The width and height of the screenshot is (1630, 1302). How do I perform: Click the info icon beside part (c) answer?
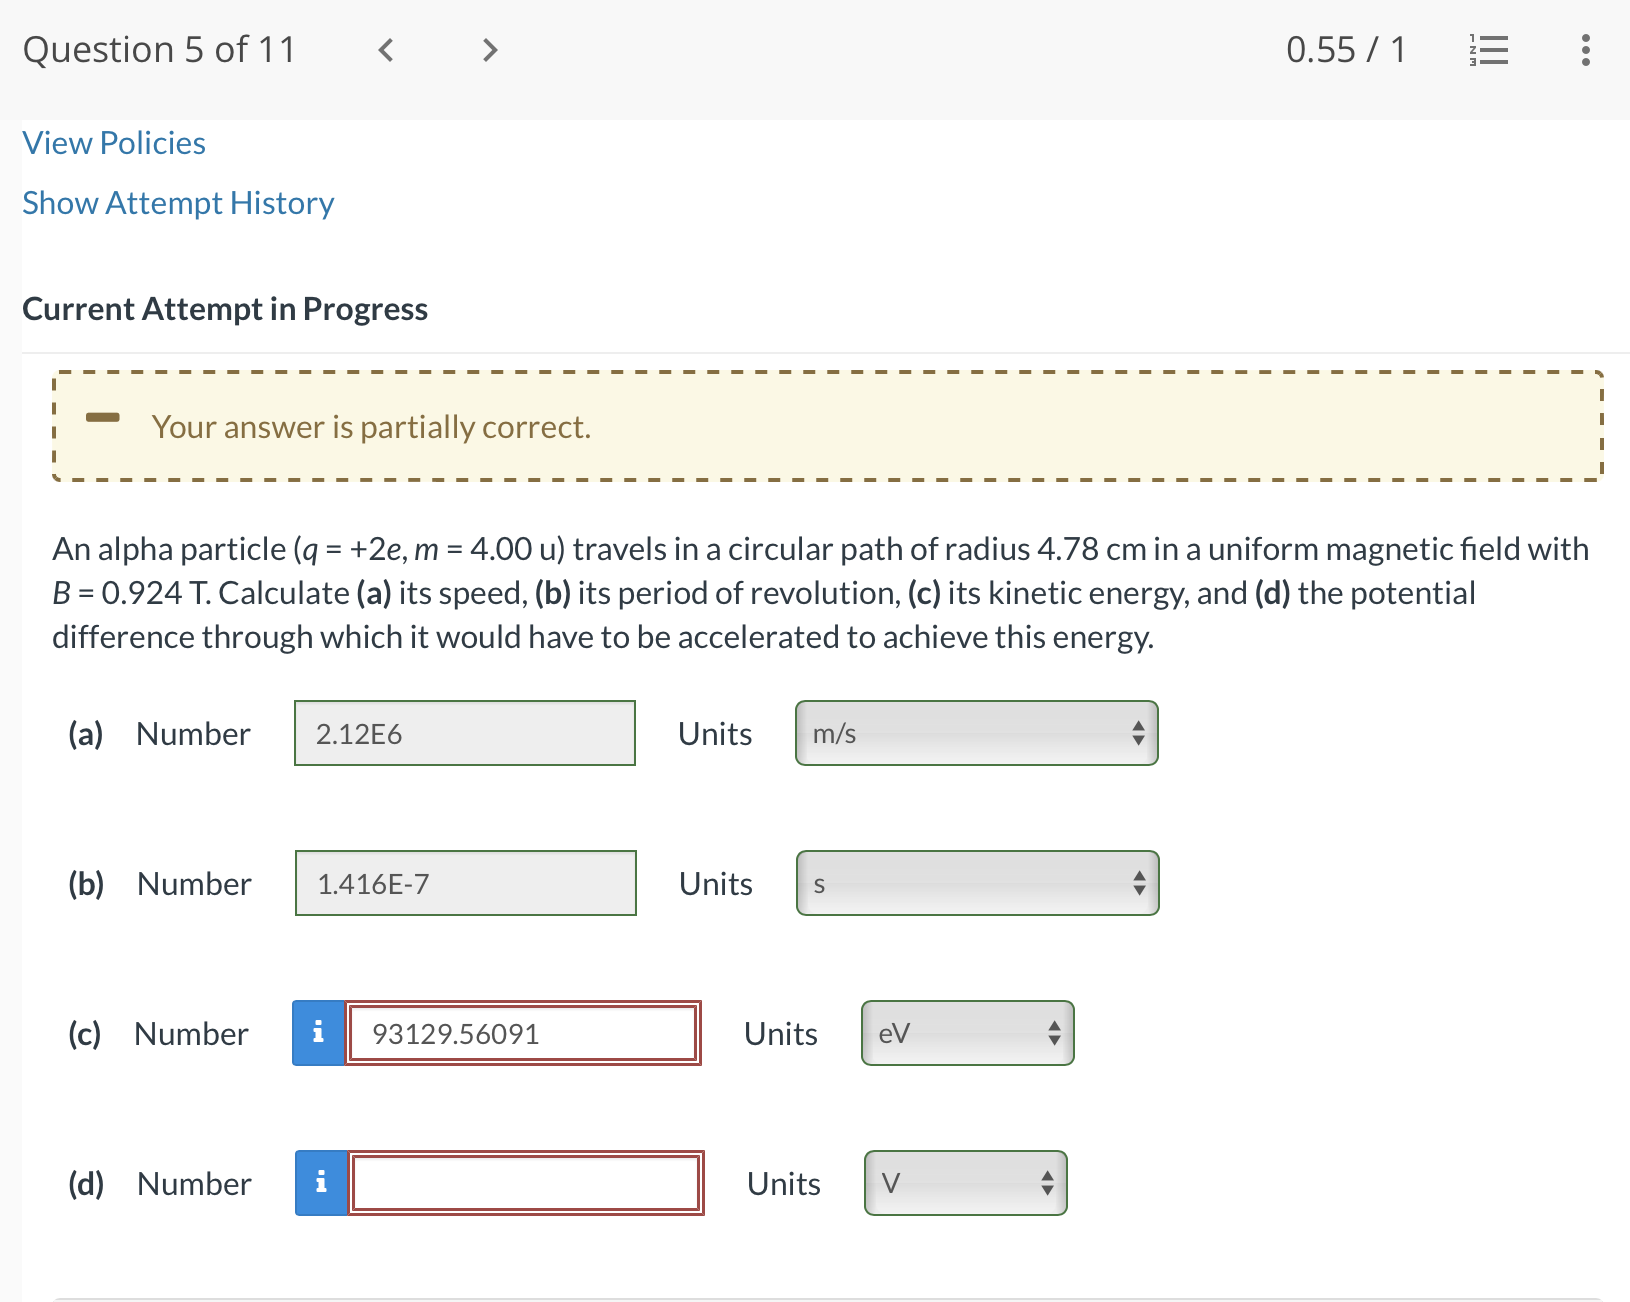[318, 1033]
